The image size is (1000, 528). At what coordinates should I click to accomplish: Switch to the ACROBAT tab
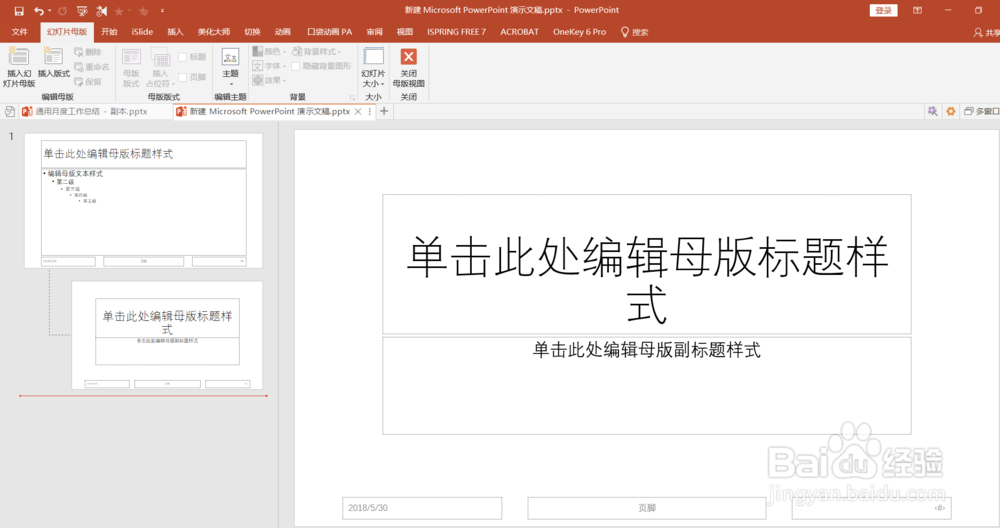coord(519,32)
